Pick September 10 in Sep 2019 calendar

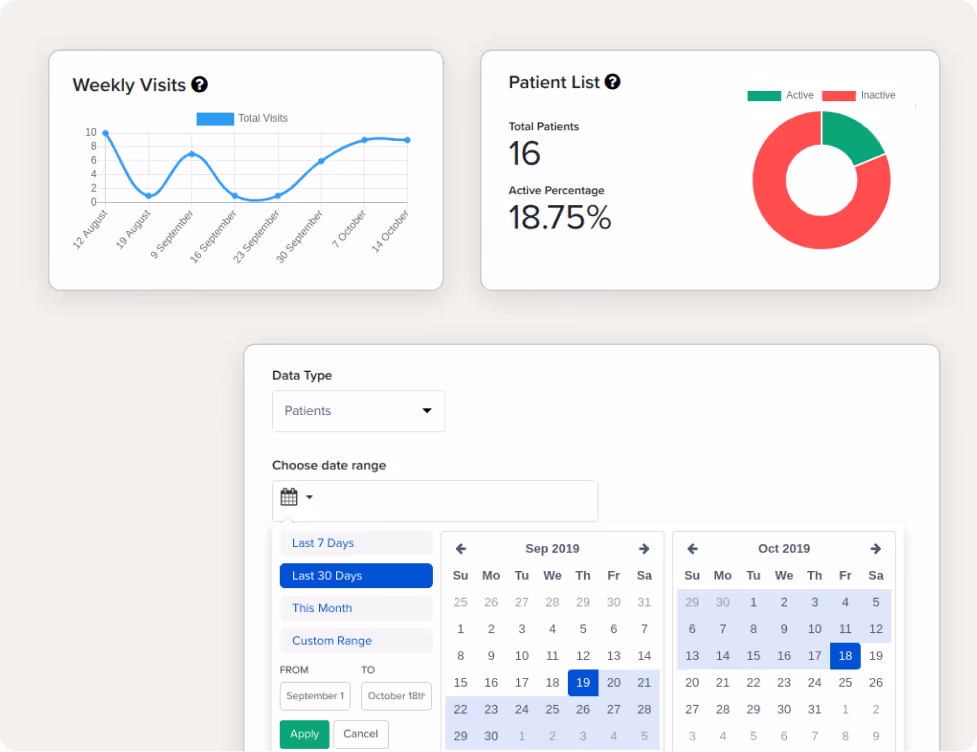[x=522, y=656]
